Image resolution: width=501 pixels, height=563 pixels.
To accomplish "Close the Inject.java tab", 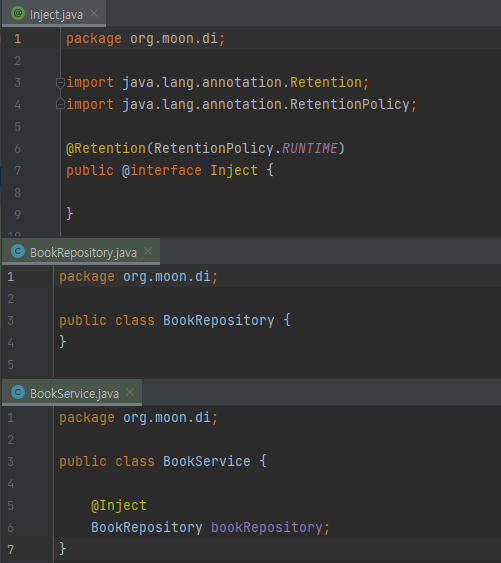I will [94, 14].
